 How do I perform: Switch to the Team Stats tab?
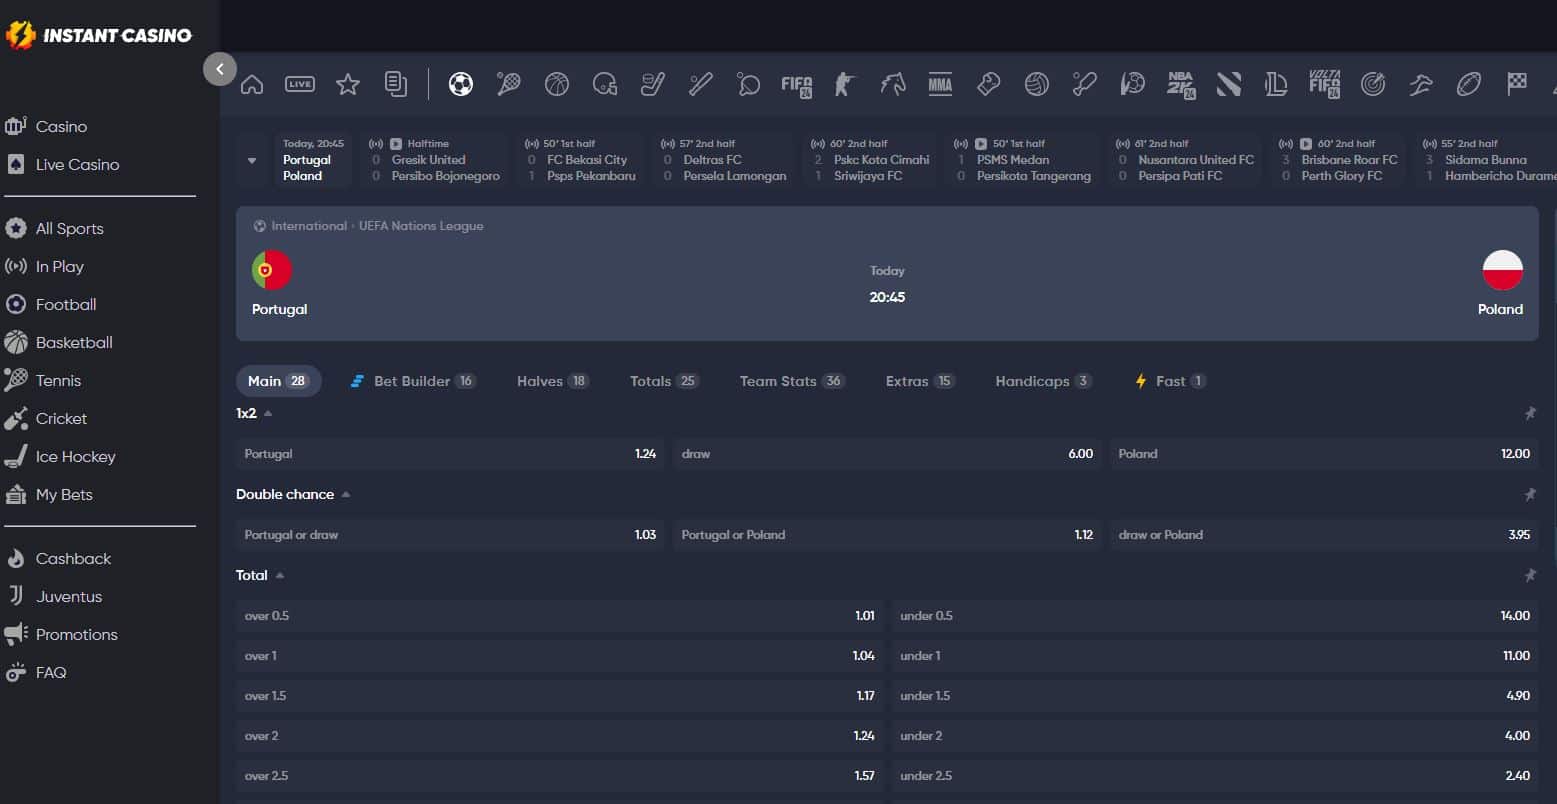(x=792, y=381)
